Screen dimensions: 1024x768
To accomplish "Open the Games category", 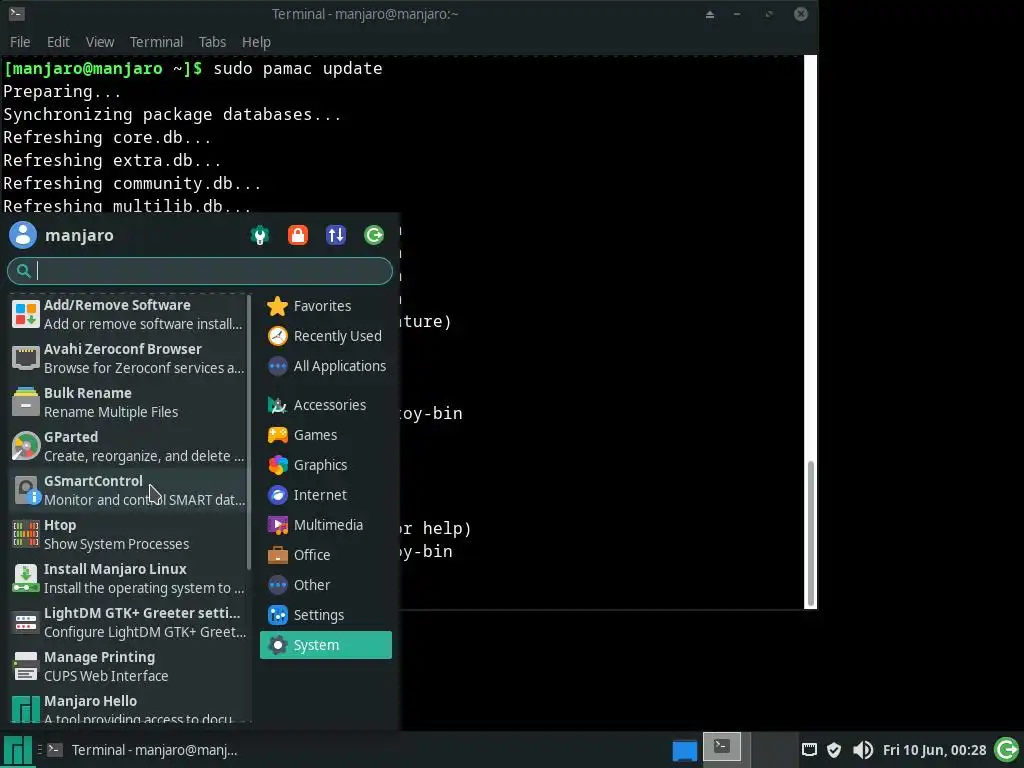I will click(x=326, y=435).
